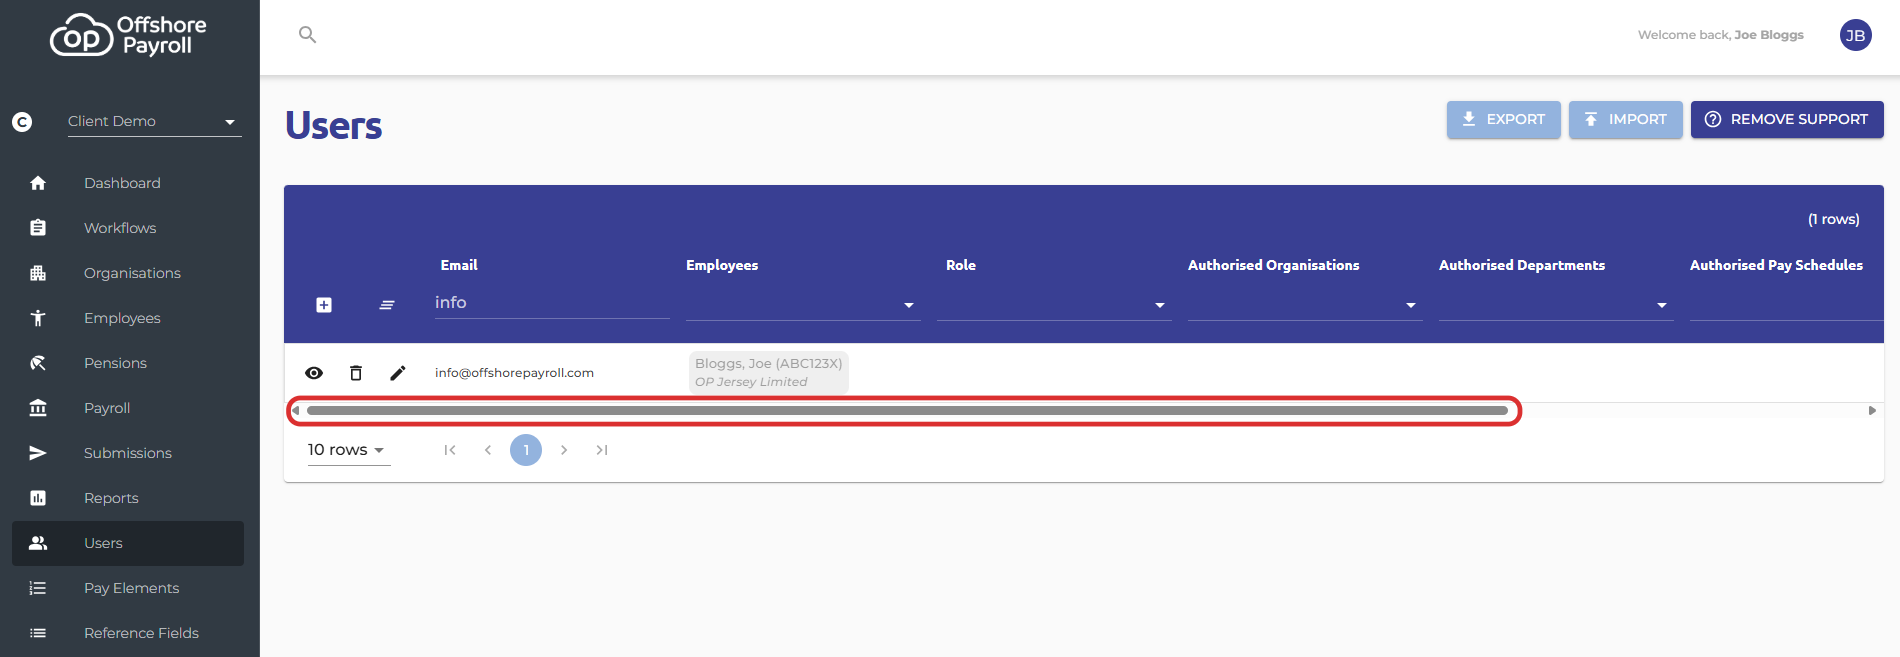Click the Submissions send icon

coord(38,453)
